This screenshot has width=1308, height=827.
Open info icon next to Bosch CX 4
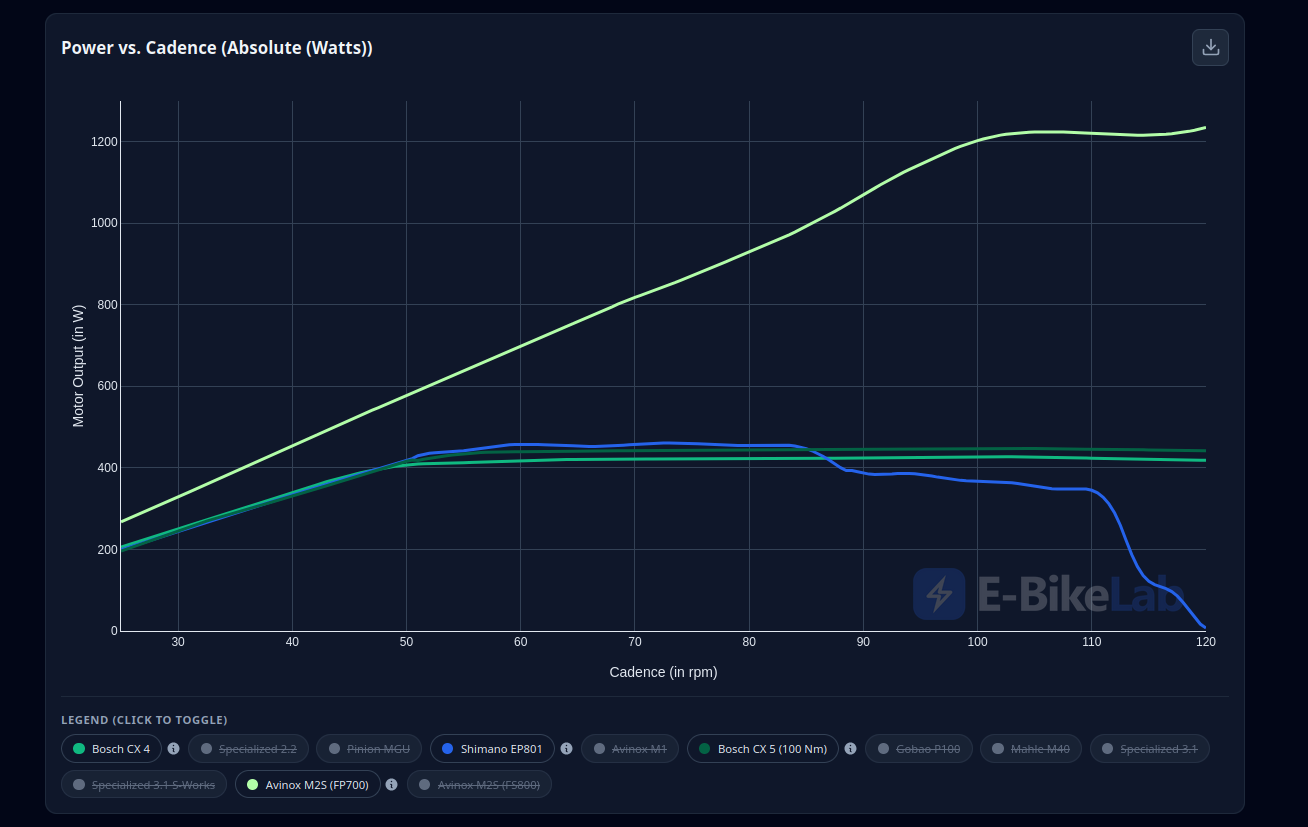tap(173, 749)
